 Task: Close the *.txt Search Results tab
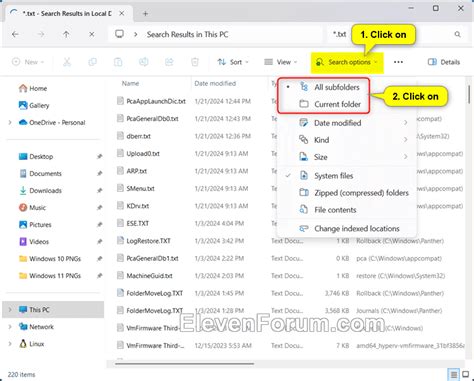point(122,13)
